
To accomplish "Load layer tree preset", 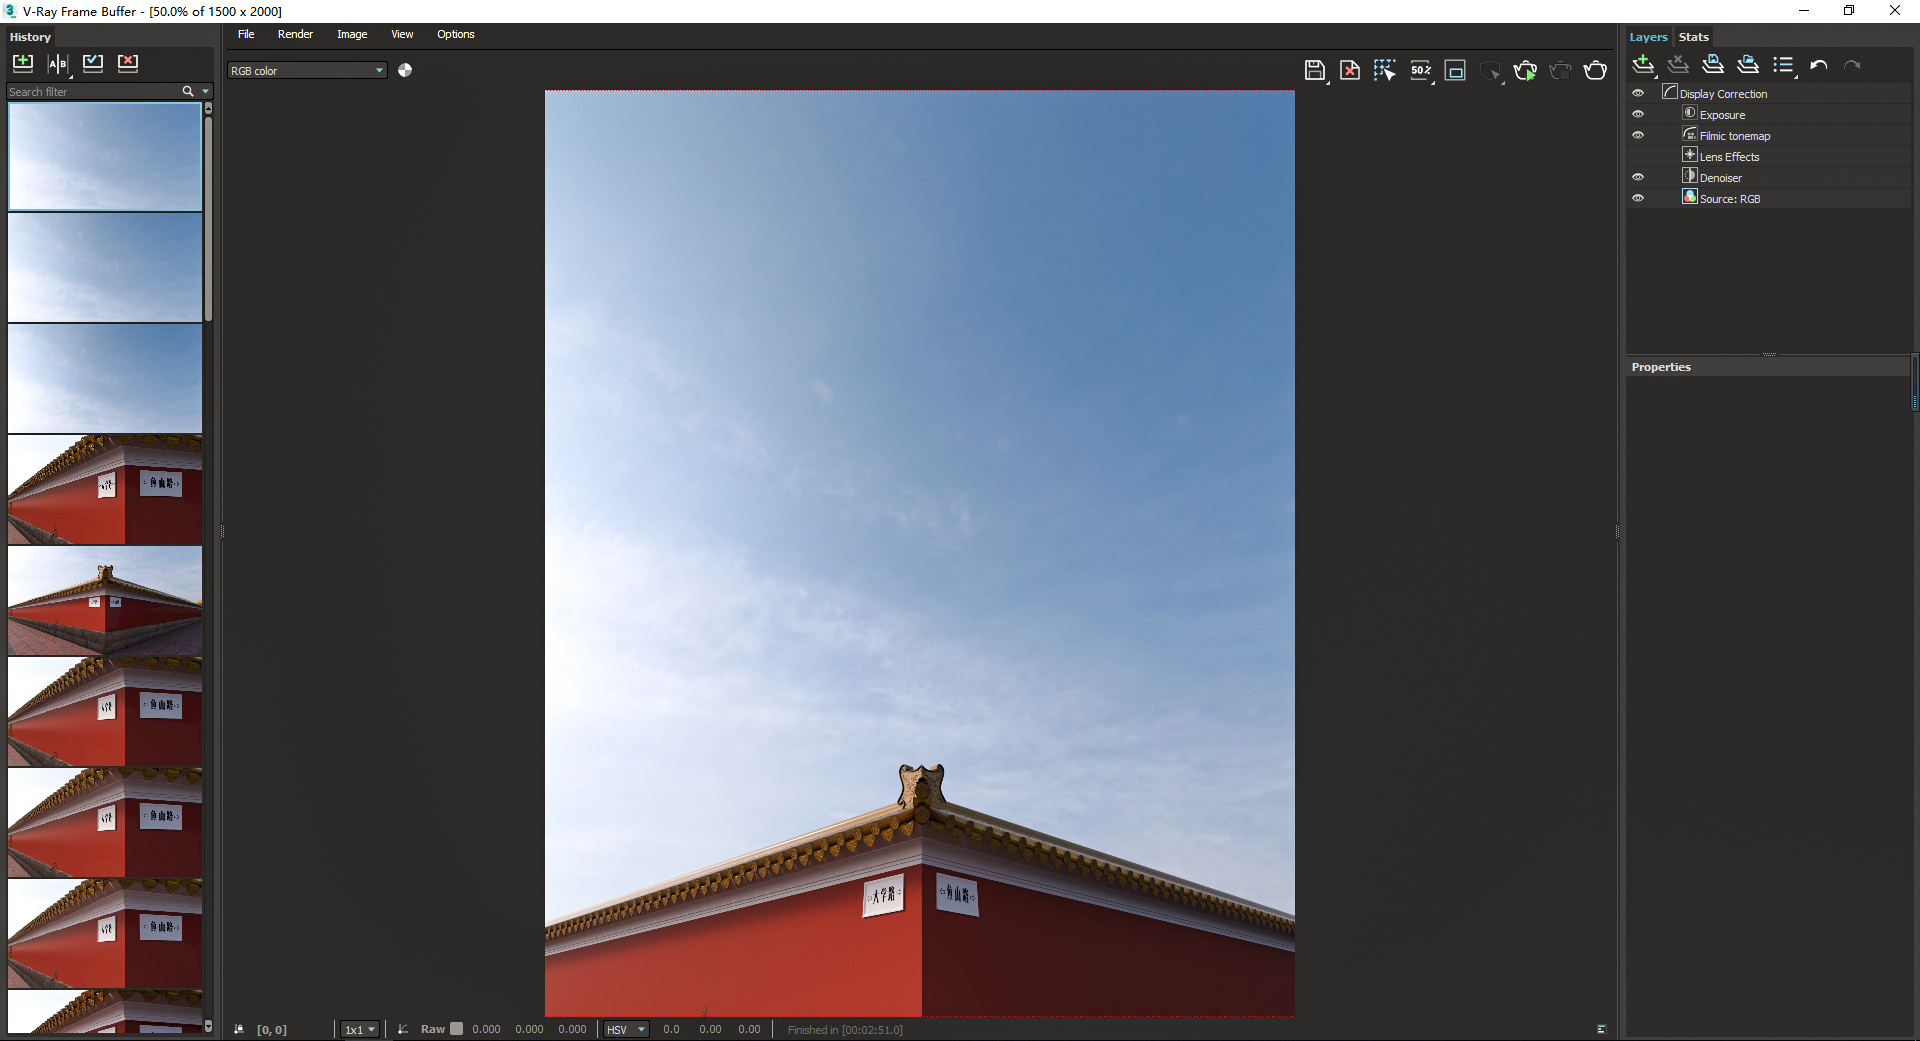I will 1748,65.
